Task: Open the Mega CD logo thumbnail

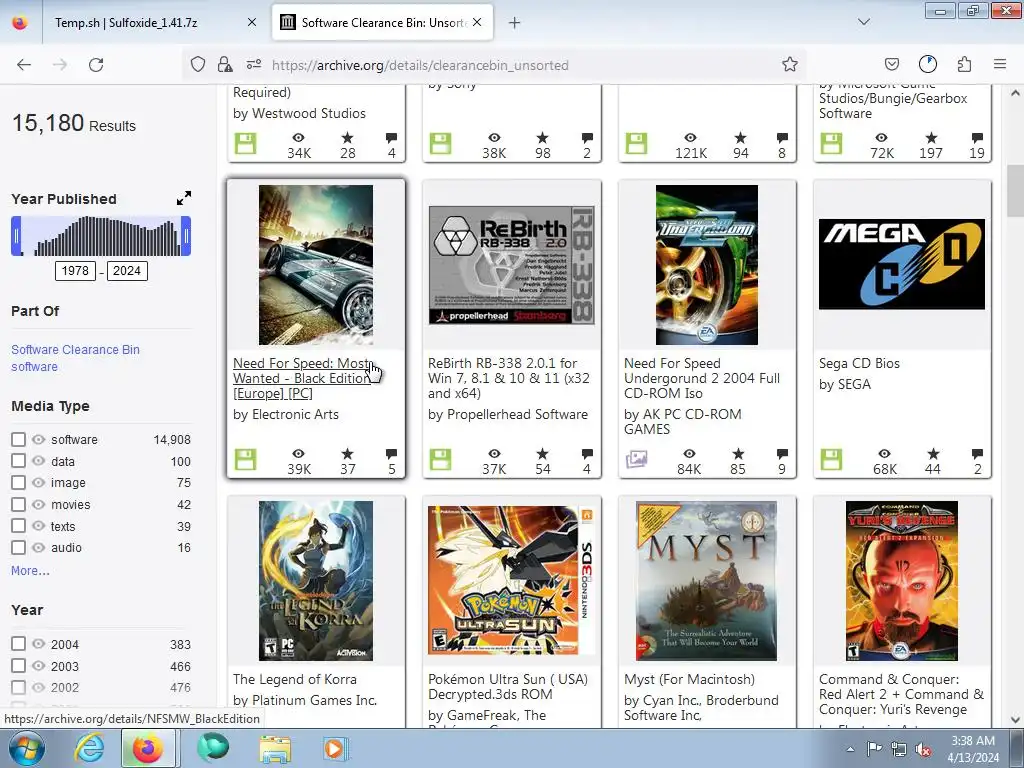Action: click(x=902, y=264)
